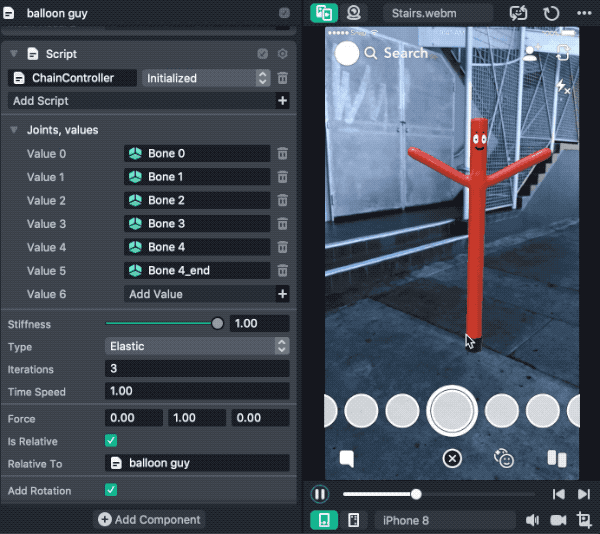Open the Initialized event dropdown
The width and height of the screenshot is (600, 534).
pos(206,78)
